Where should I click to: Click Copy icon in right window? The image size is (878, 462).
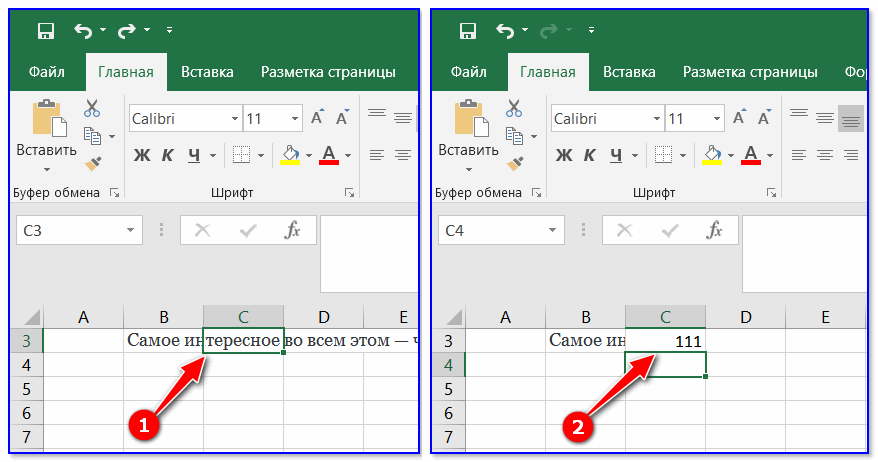(x=514, y=136)
